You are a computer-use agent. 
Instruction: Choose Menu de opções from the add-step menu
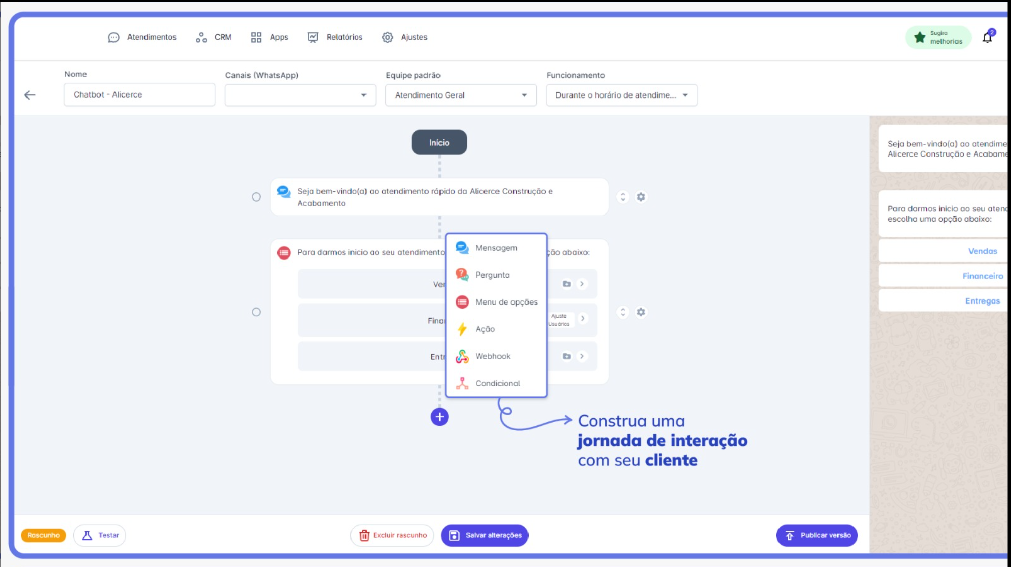[496, 302]
